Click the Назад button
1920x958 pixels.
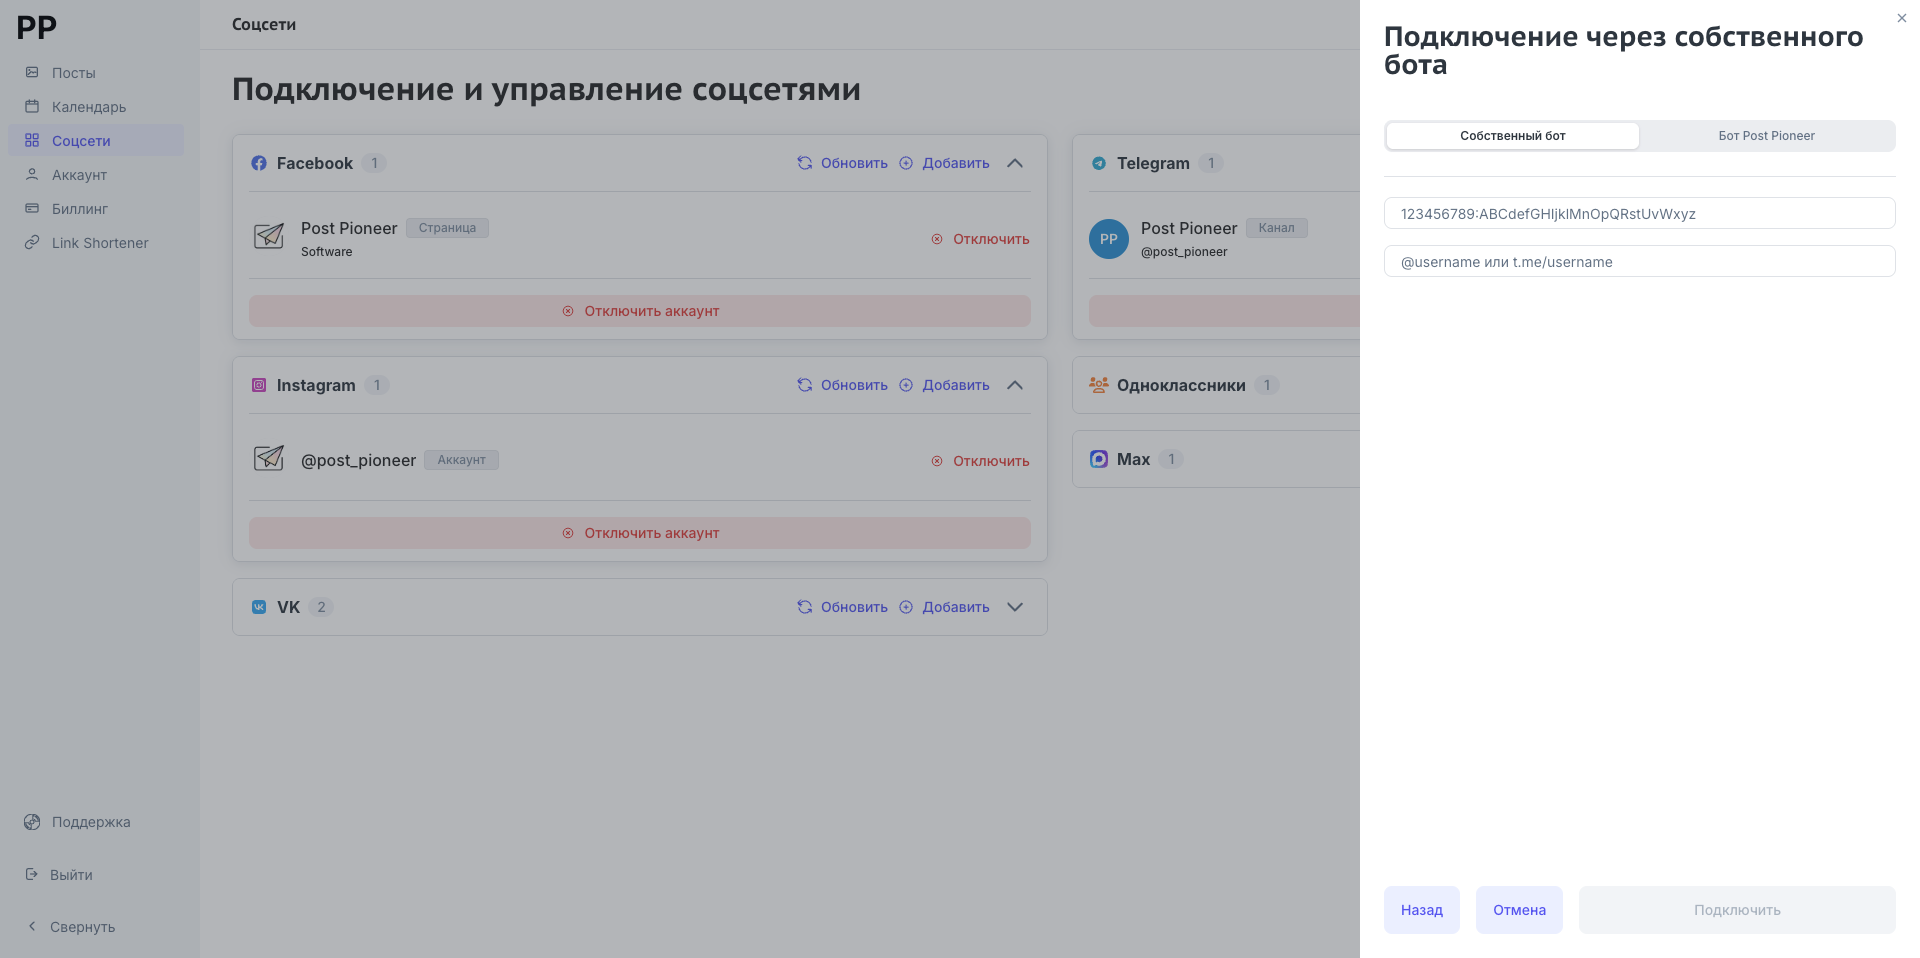pos(1421,910)
